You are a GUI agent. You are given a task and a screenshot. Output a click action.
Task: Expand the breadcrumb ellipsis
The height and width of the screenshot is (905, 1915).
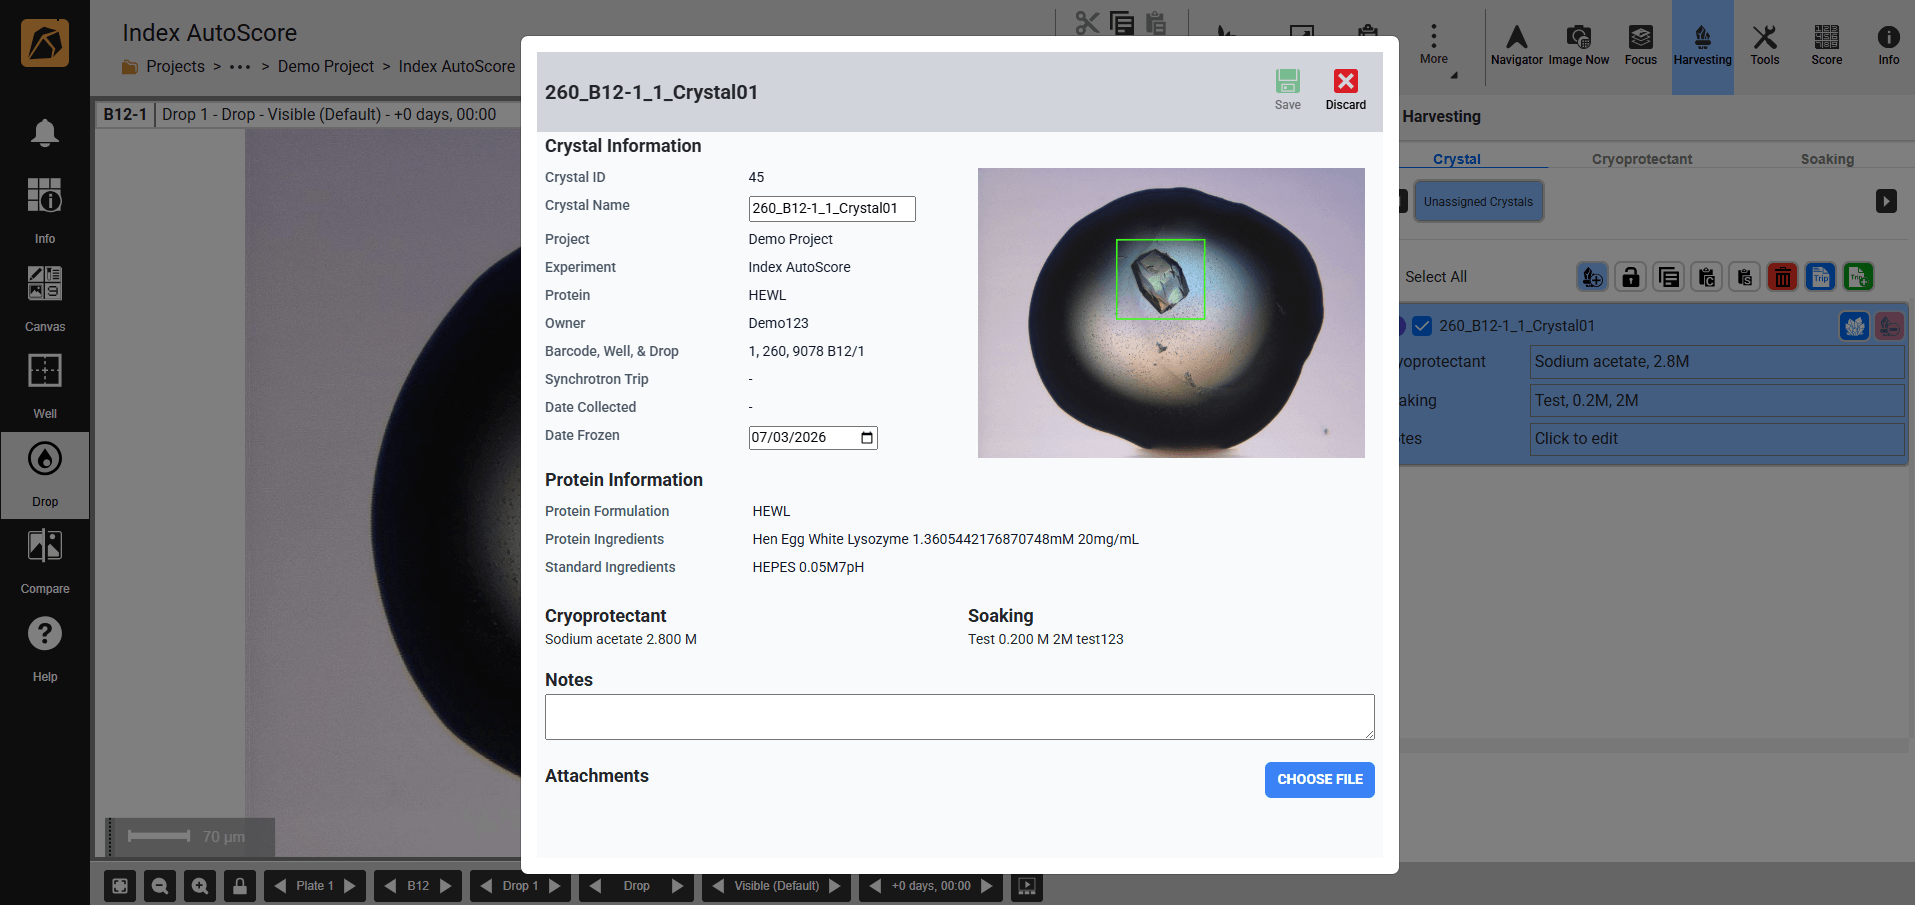pos(240,67)
